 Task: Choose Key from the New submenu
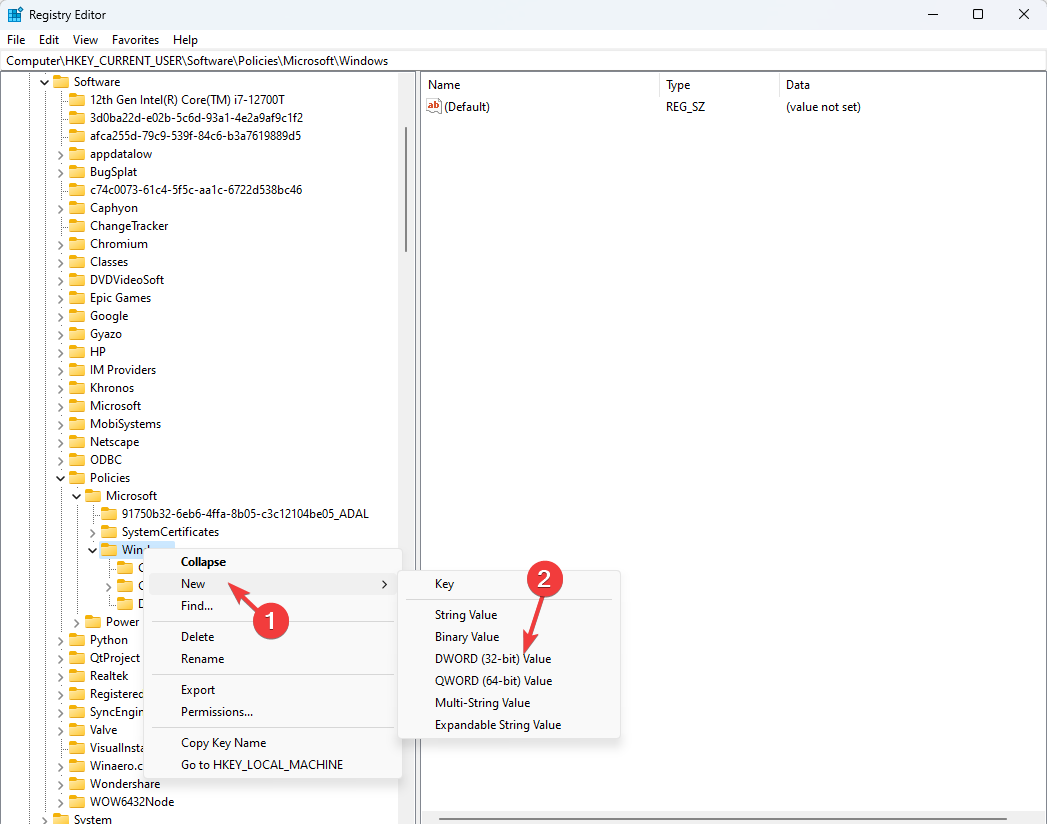[x=444, y=583]
